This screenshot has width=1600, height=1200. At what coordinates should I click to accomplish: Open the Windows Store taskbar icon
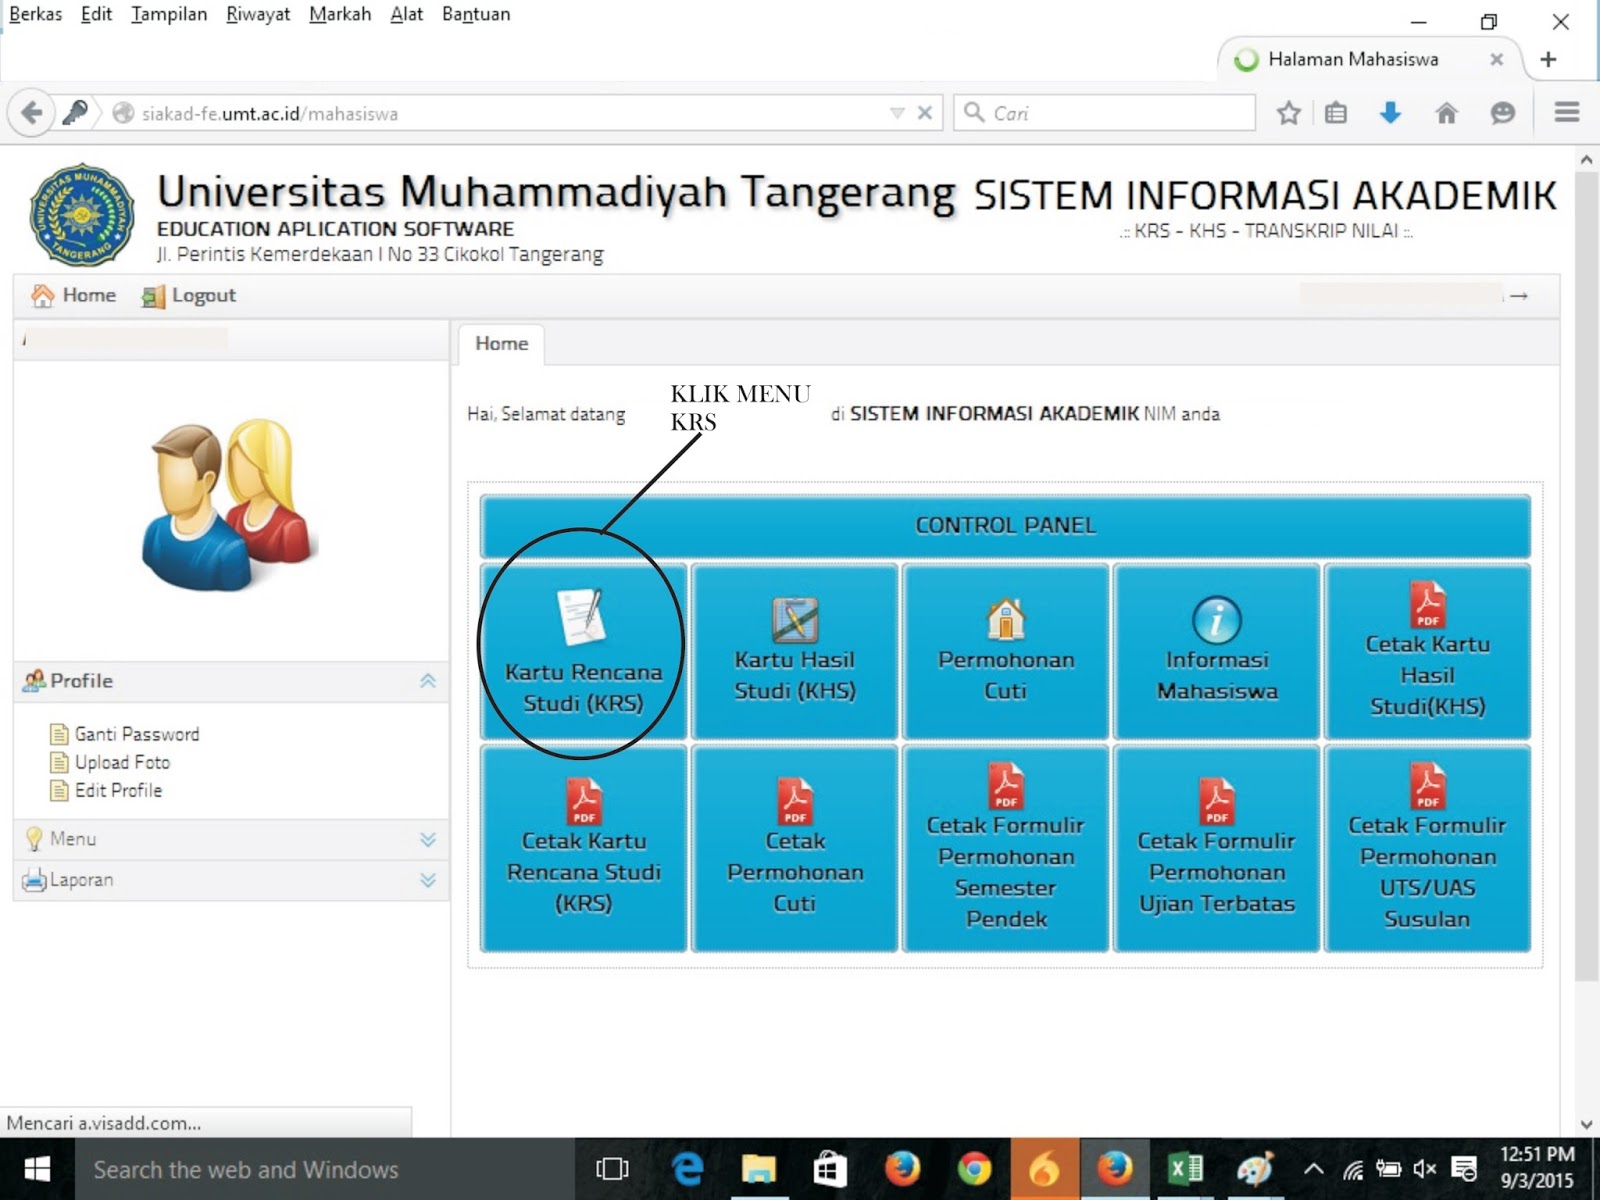(x=829, y=1169)
